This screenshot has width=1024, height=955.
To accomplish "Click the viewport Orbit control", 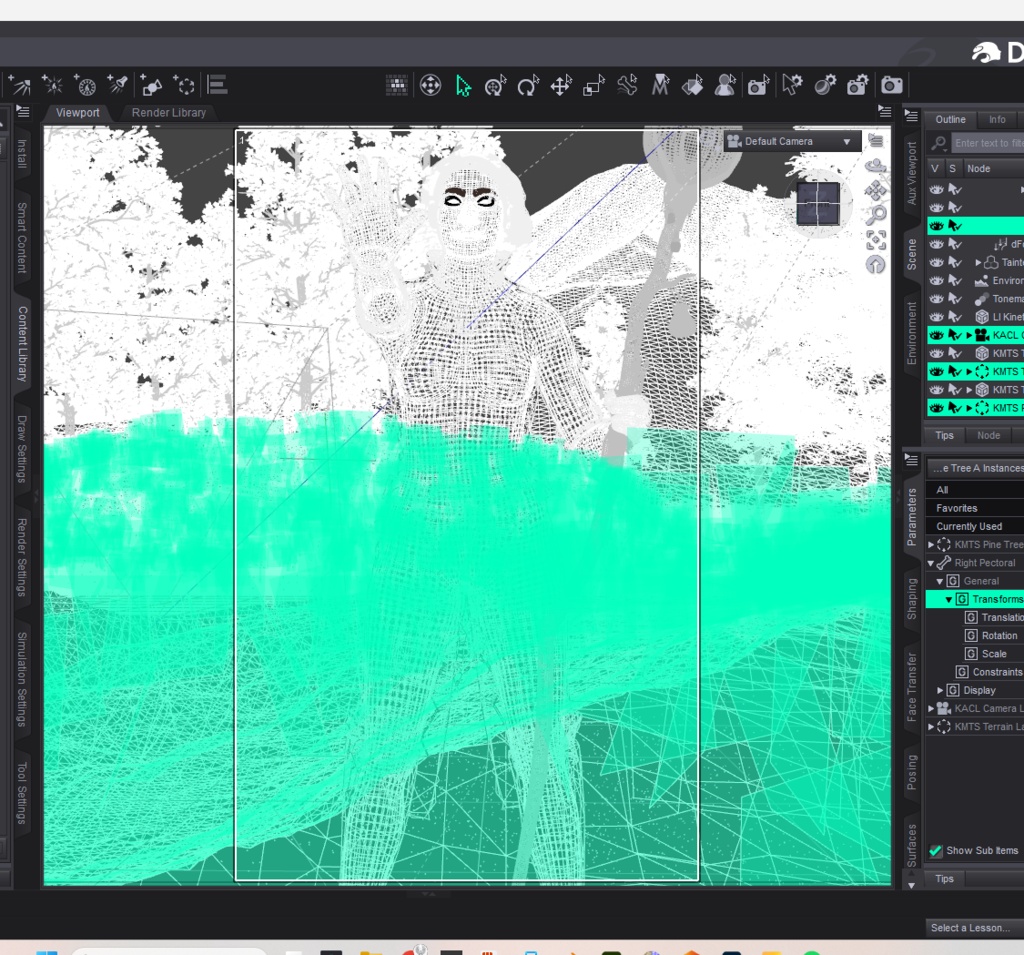I will pyautogui.click(x=876, y=166).
